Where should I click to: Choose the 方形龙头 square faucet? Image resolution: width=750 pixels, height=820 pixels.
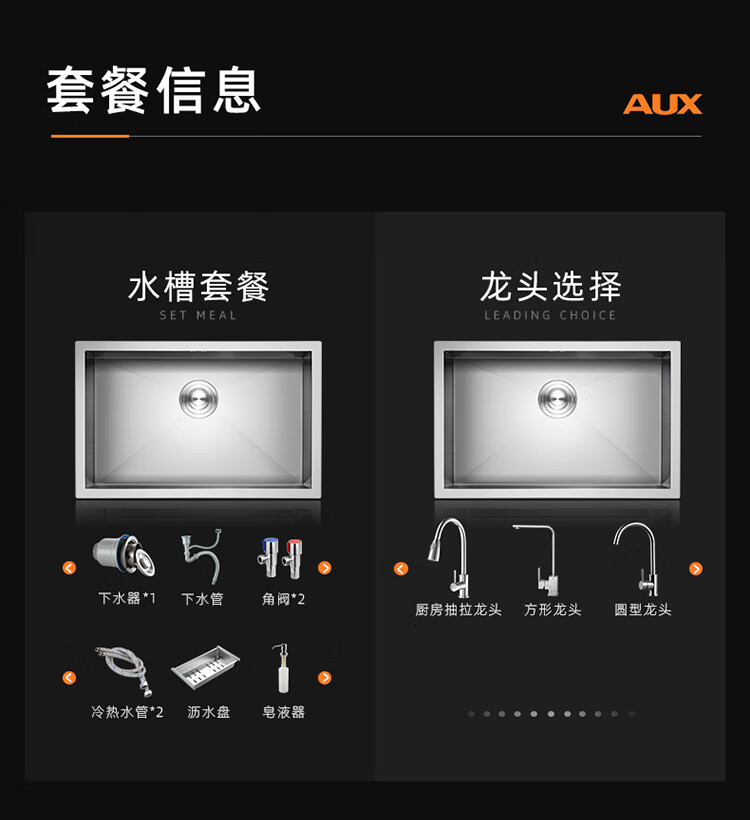point(537,560)
